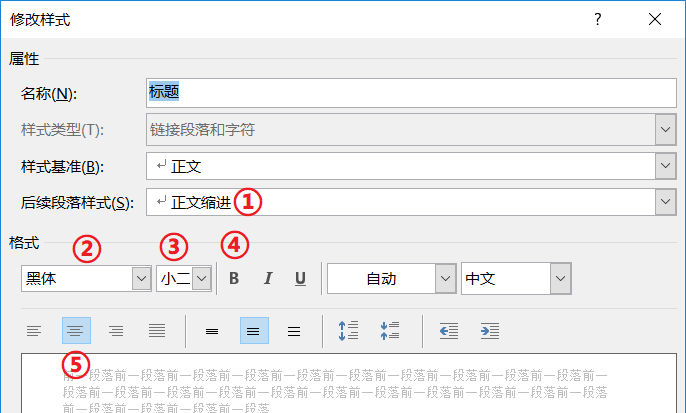Click 正文 in 样式基准 box

(186, 166)
